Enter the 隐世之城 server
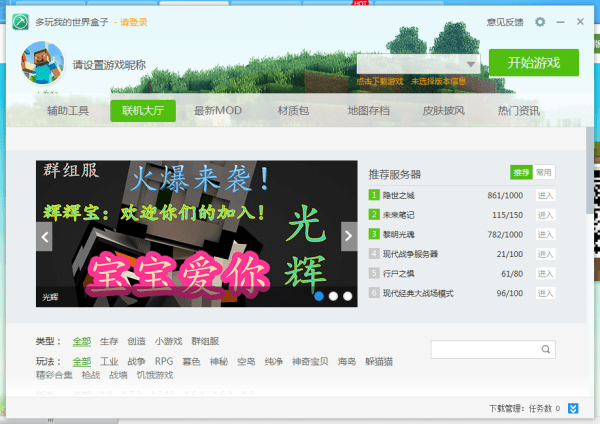The height and width of the screenshot is (424, 600). click(545, 196)
